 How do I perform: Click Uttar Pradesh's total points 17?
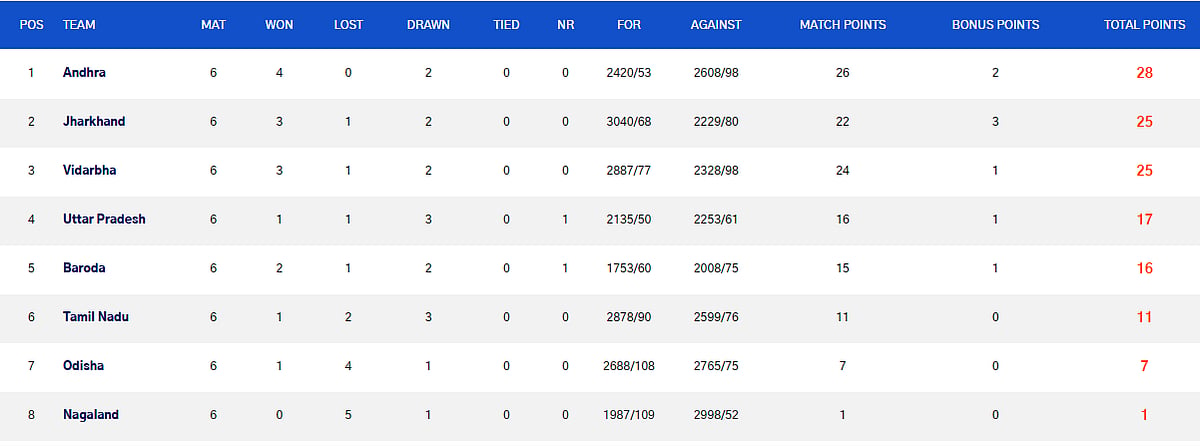pyautogui.click(x=1144, y=219)
